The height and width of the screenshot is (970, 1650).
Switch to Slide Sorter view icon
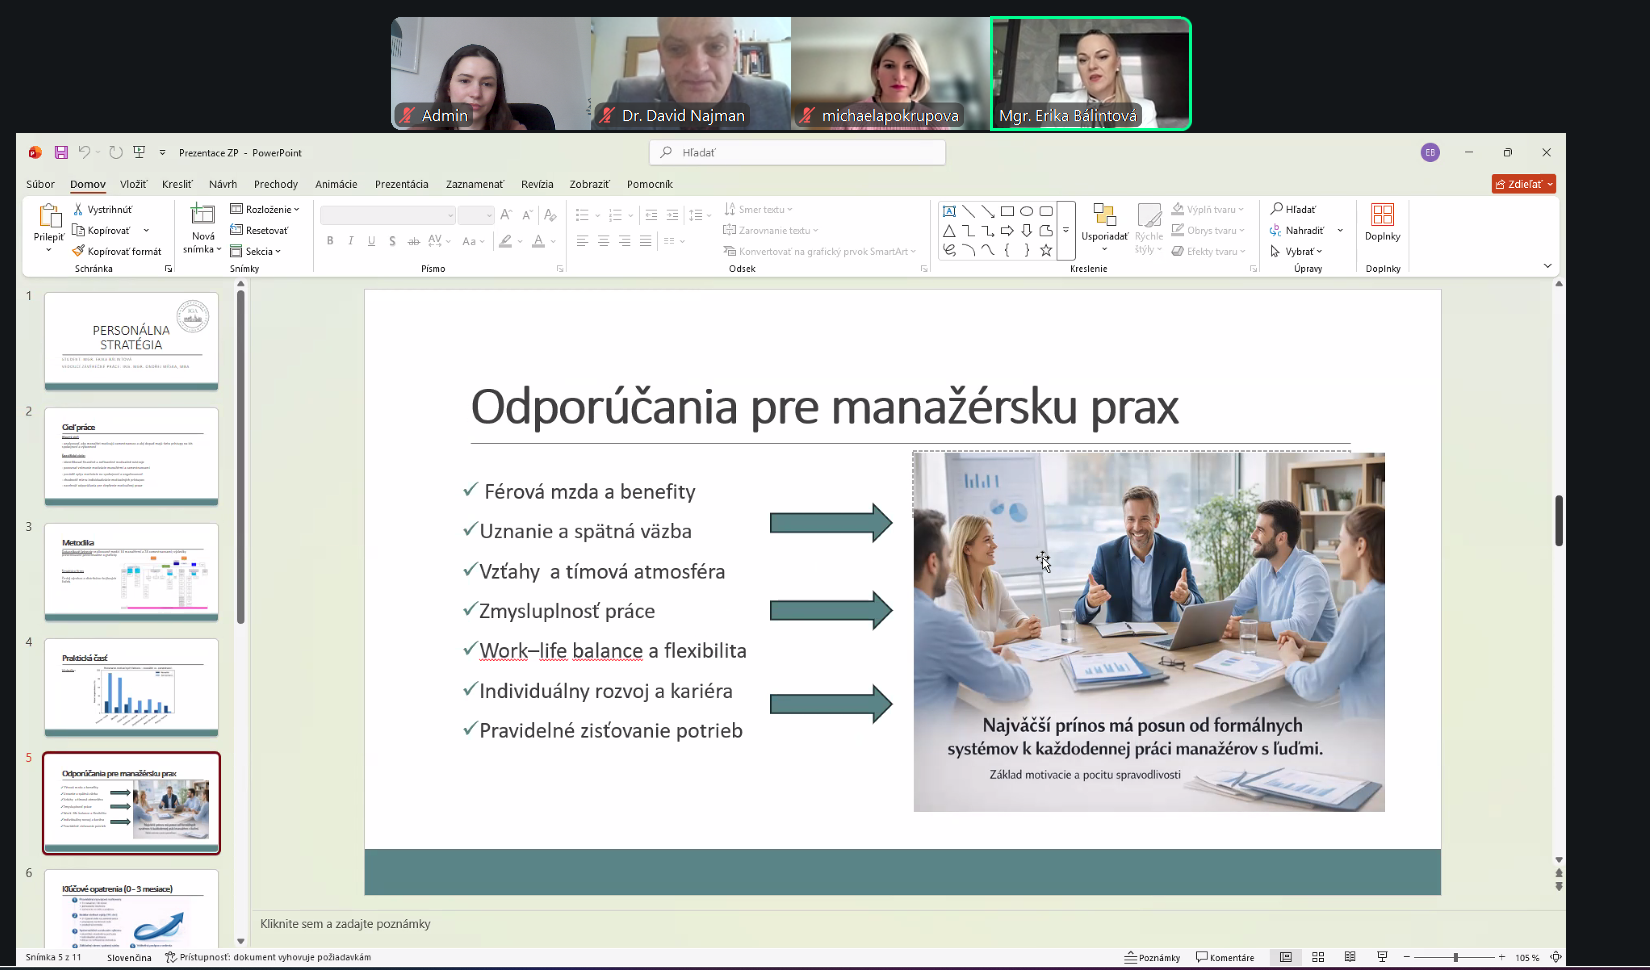pos(1318,957)
